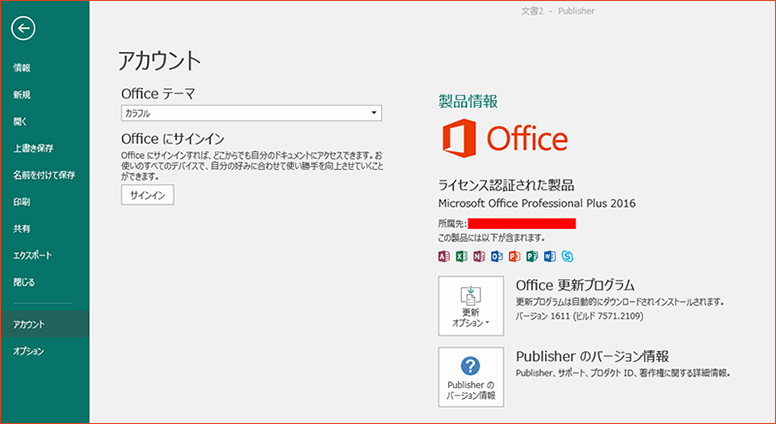The image size is (776, 424).
Task: Select 閉じる in the sidebar
Action: click(x=24, y=282)
